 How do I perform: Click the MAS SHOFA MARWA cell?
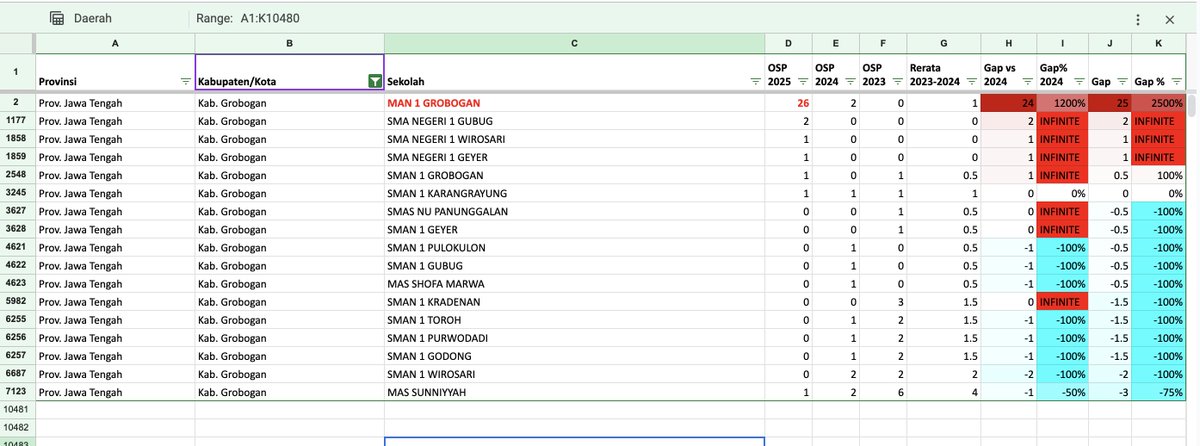pos(574,283)
